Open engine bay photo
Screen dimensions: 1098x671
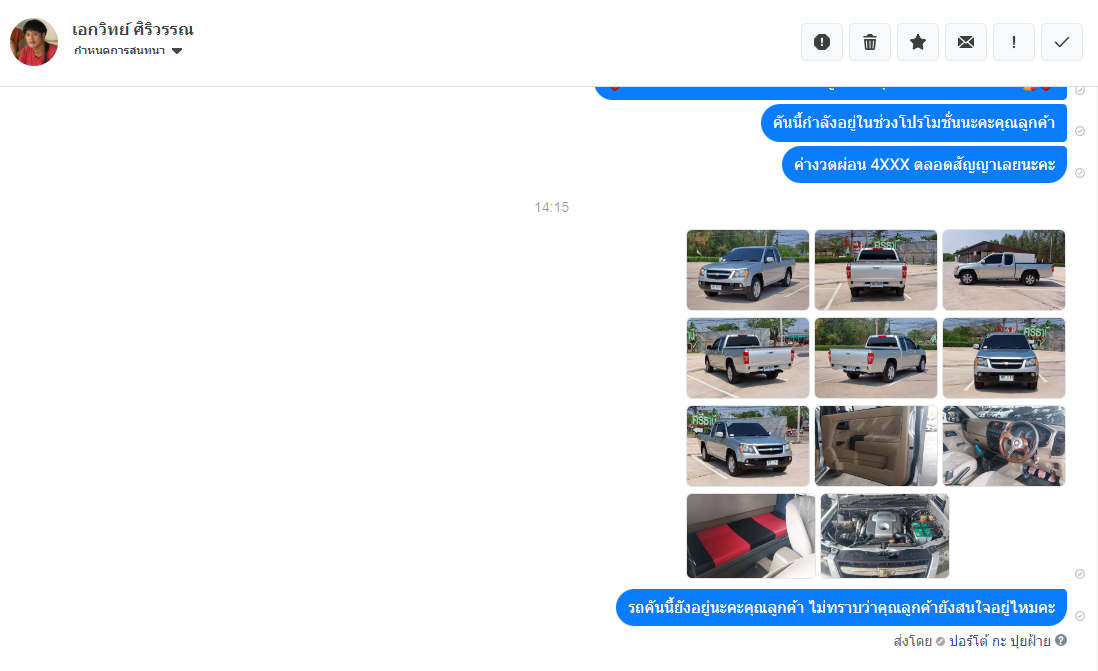point(884,536)
